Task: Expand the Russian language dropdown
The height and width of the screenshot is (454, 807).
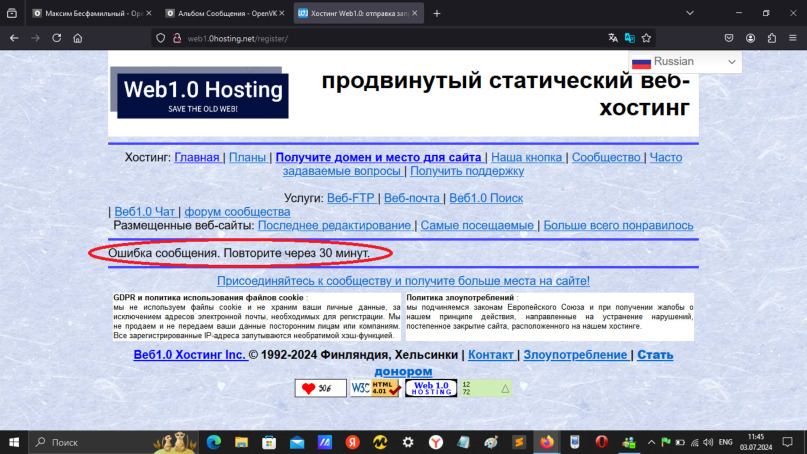Action: 685,62
